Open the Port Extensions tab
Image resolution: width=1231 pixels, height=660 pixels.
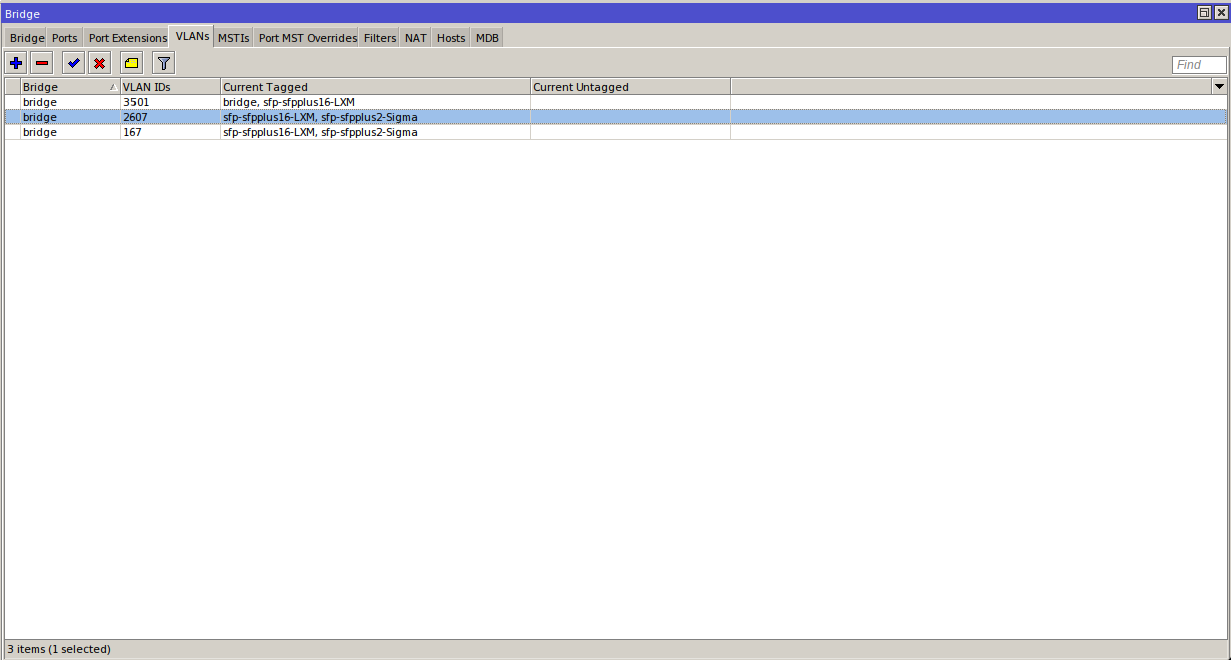pos(127,38)
